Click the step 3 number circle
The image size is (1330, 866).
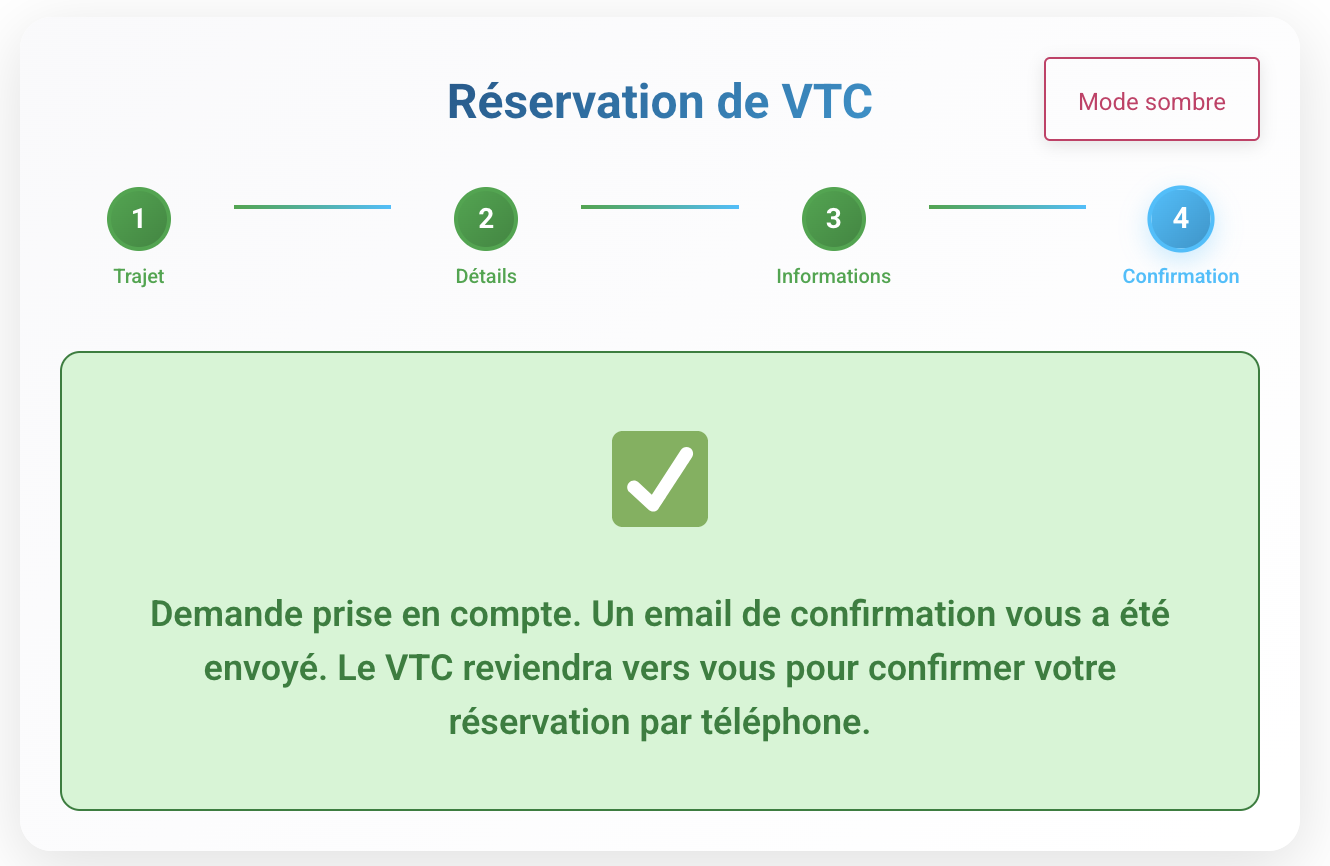[x=833, y=218]
